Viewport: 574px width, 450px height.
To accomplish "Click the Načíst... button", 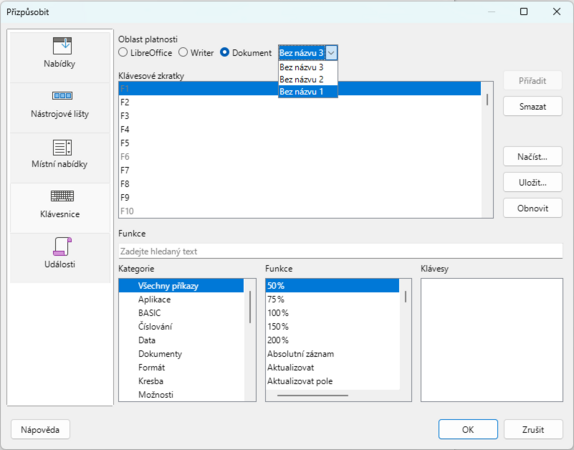I will click(x=533, y=157).
